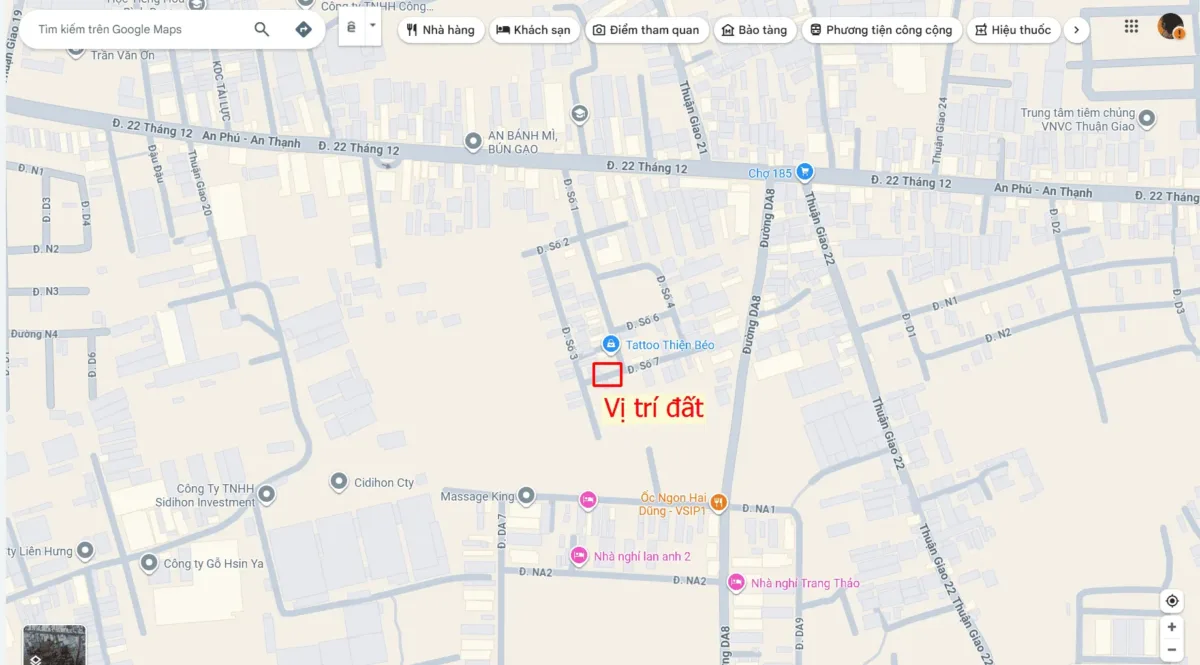Image resolution: width=1200 pixels, height=665 pixels.
Task: Open the map layers thumbnail
Action: [54, 645]
